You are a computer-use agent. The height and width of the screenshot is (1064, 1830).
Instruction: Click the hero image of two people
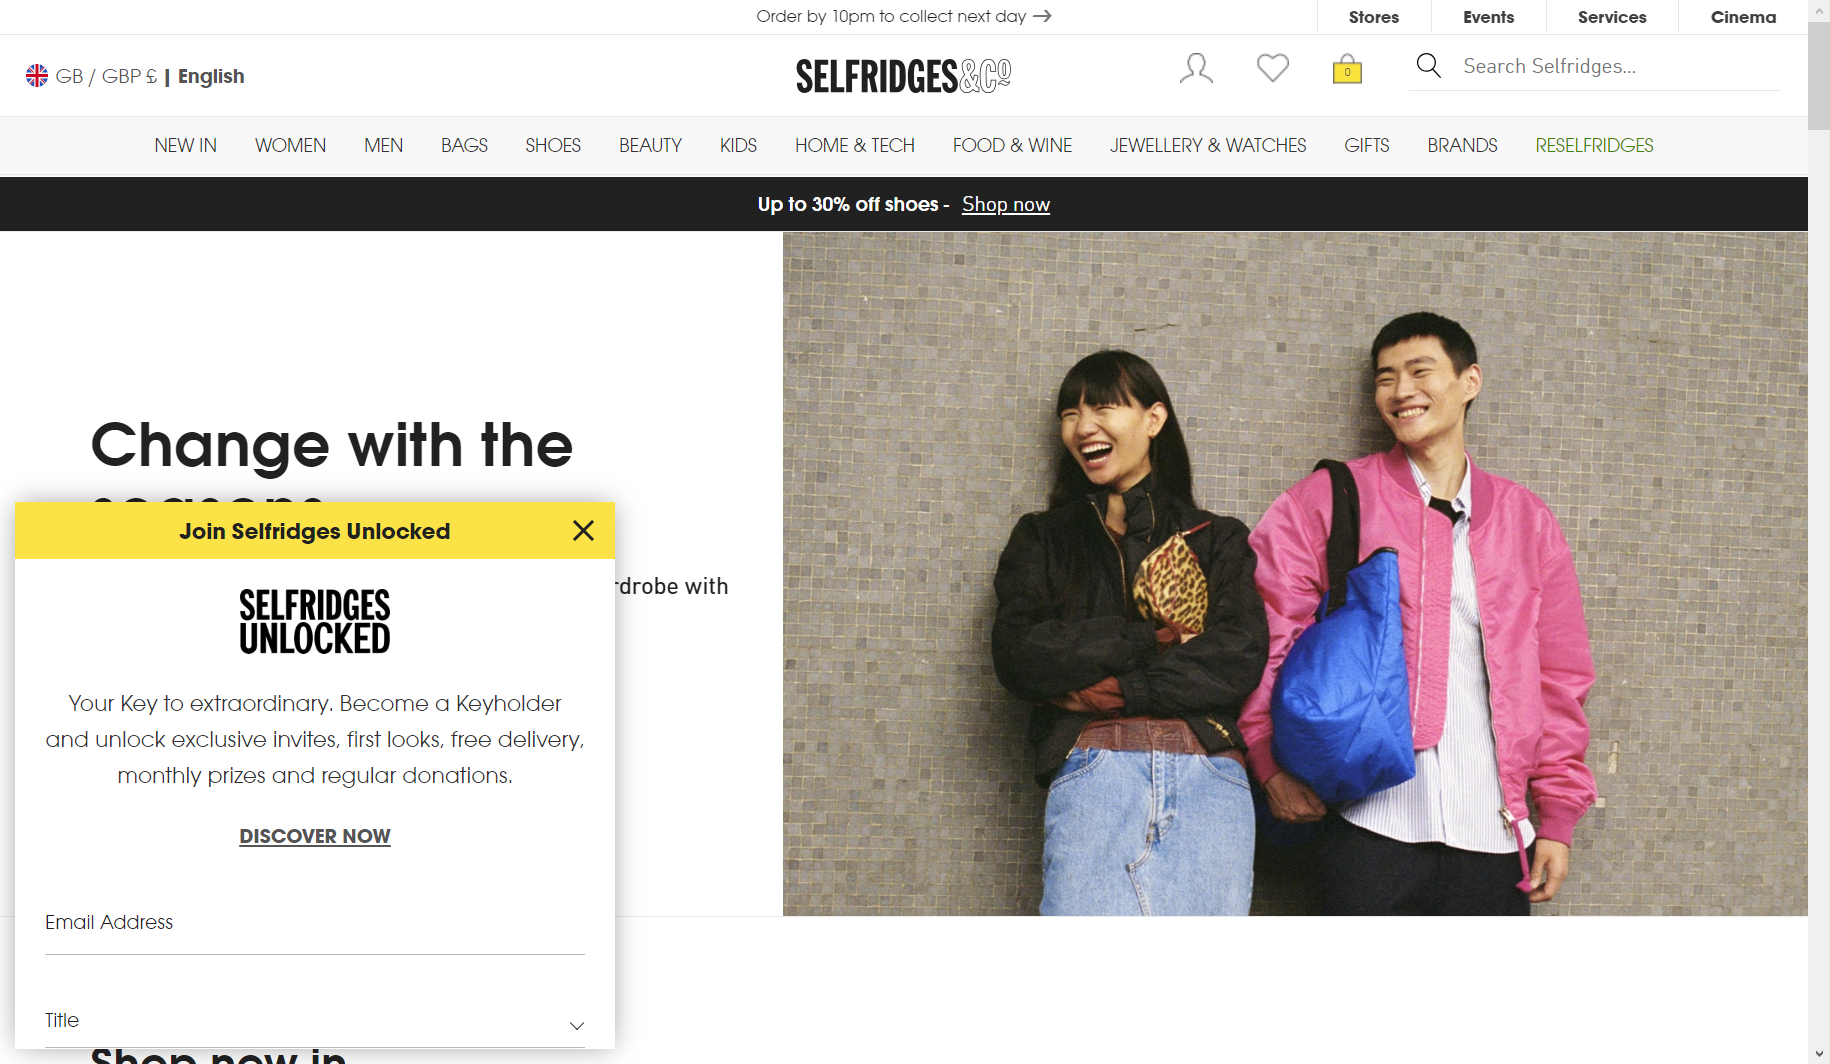coord(1295,574)
